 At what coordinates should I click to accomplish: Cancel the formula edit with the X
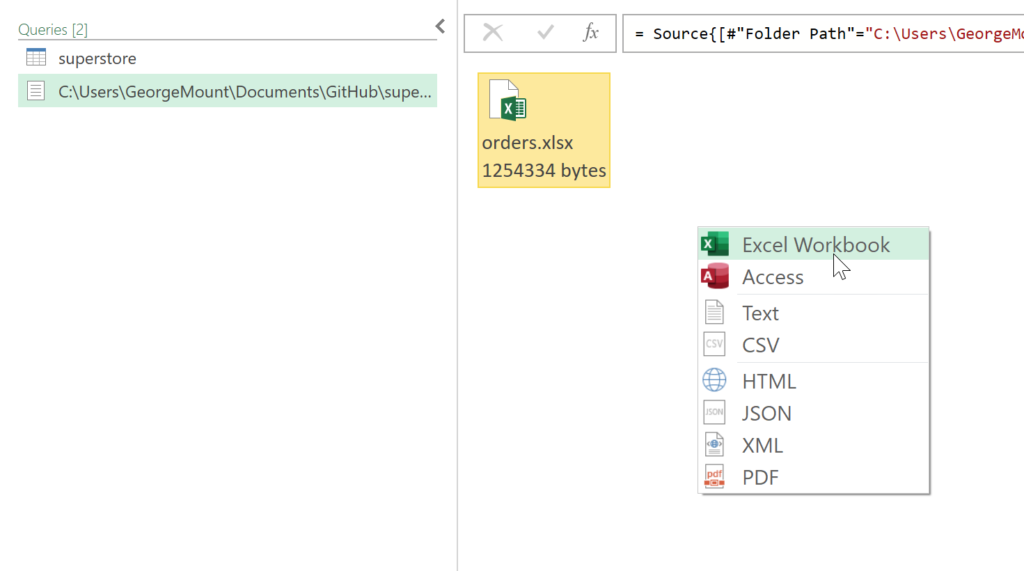coord(492,33)
